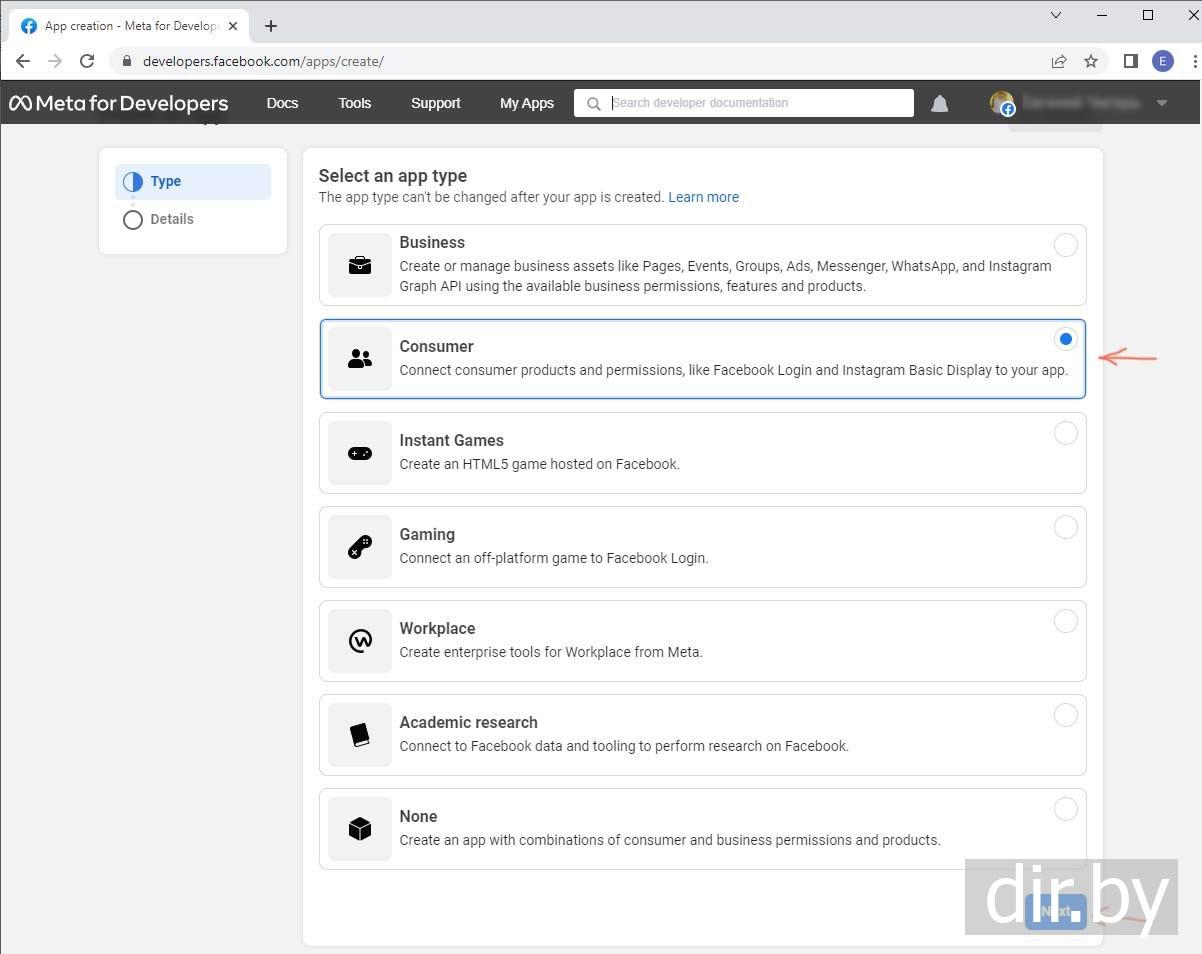The height and width of the screenshot is (954, 1202).
Task: Select the Consumer radio button
Action: click(1066, 339)
